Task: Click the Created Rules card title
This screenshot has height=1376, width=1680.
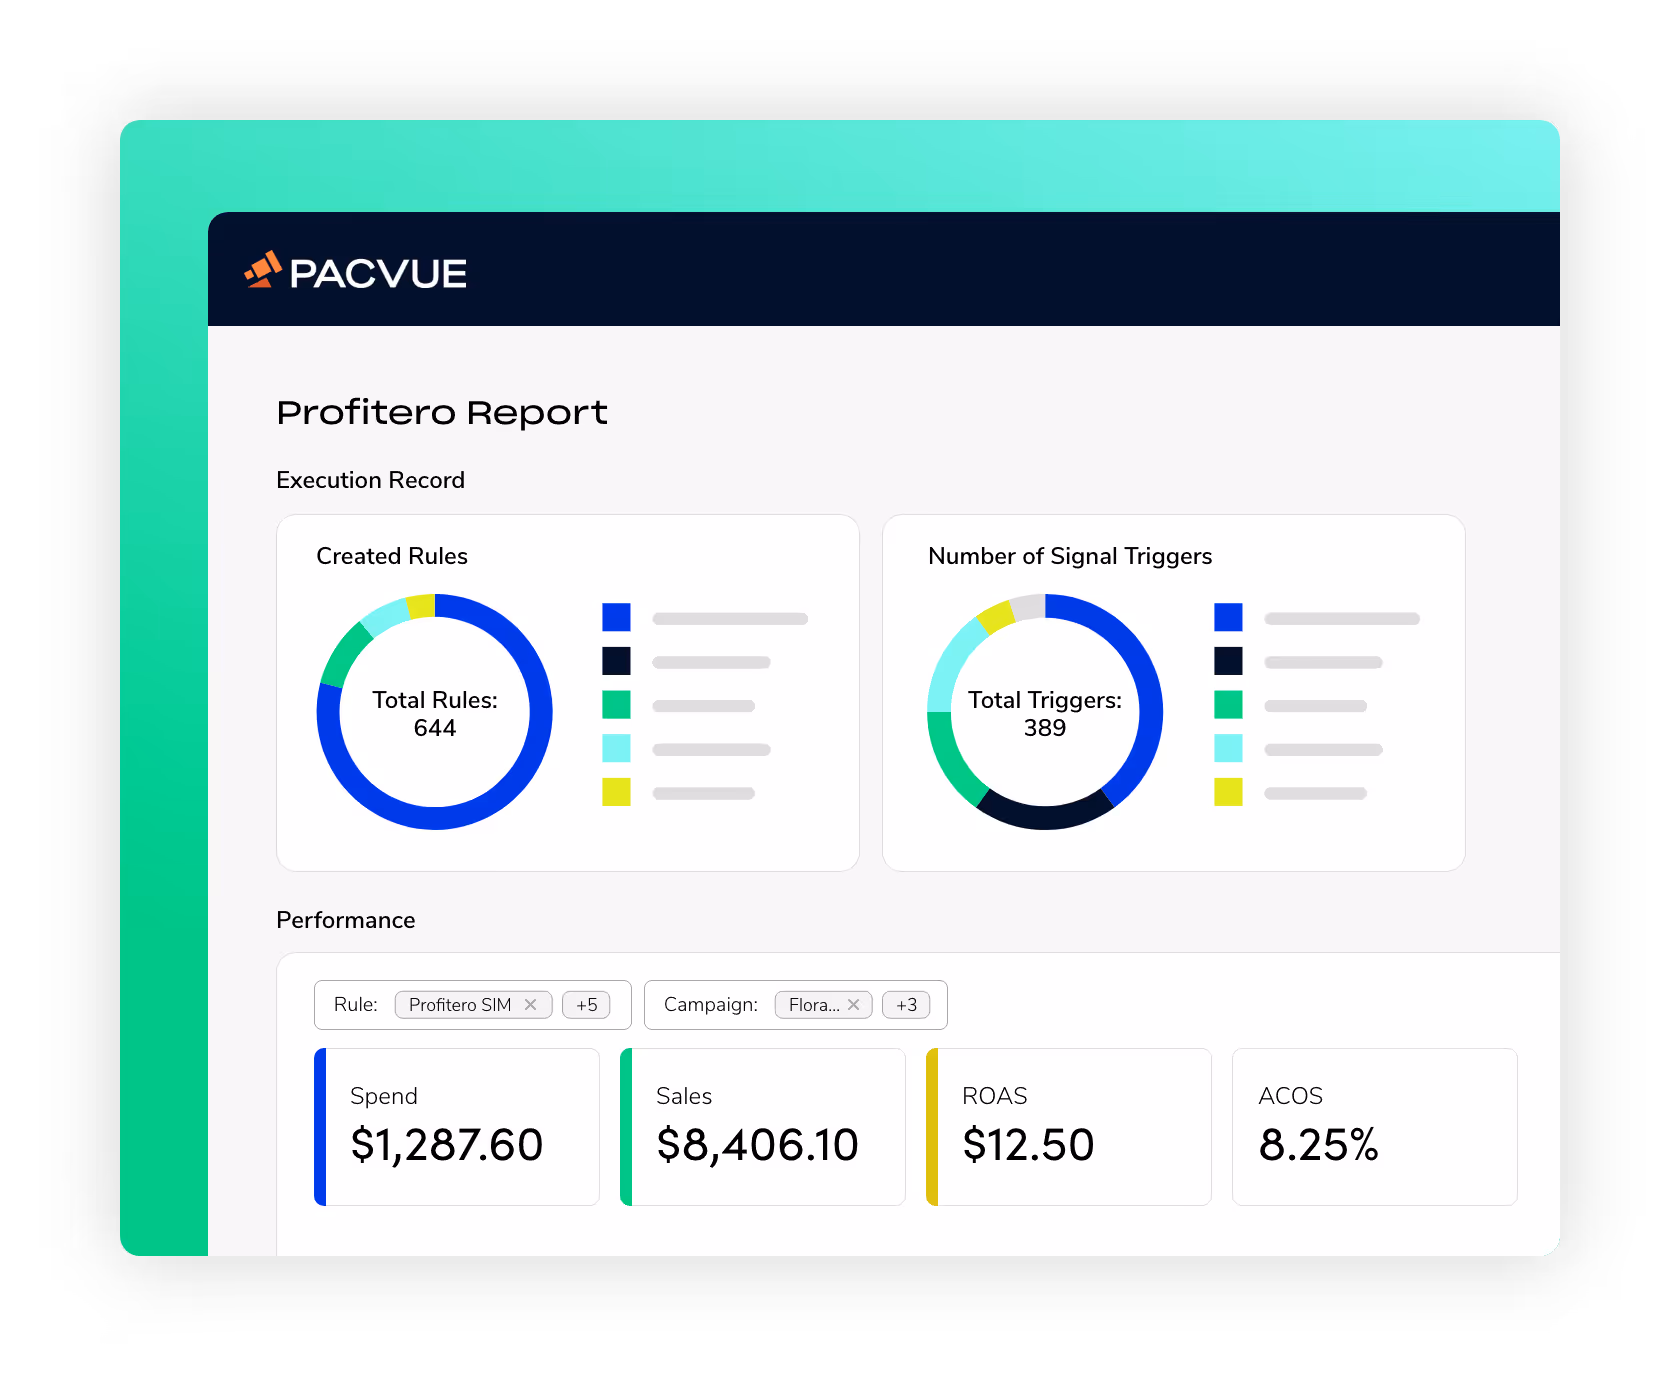Action: [392, 556]
